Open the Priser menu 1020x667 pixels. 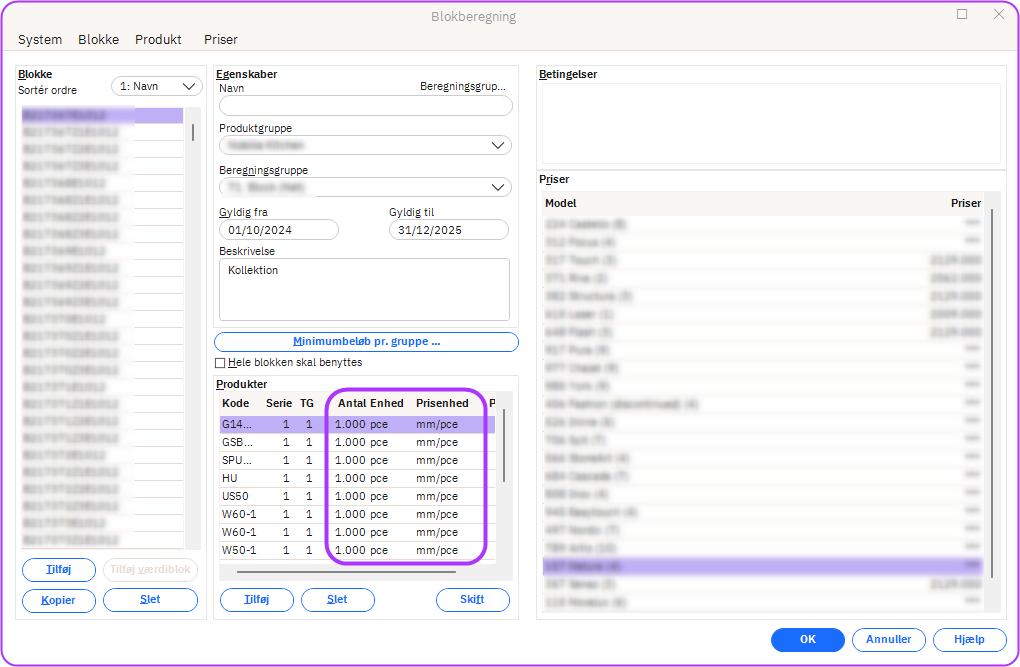coord(221,40)
